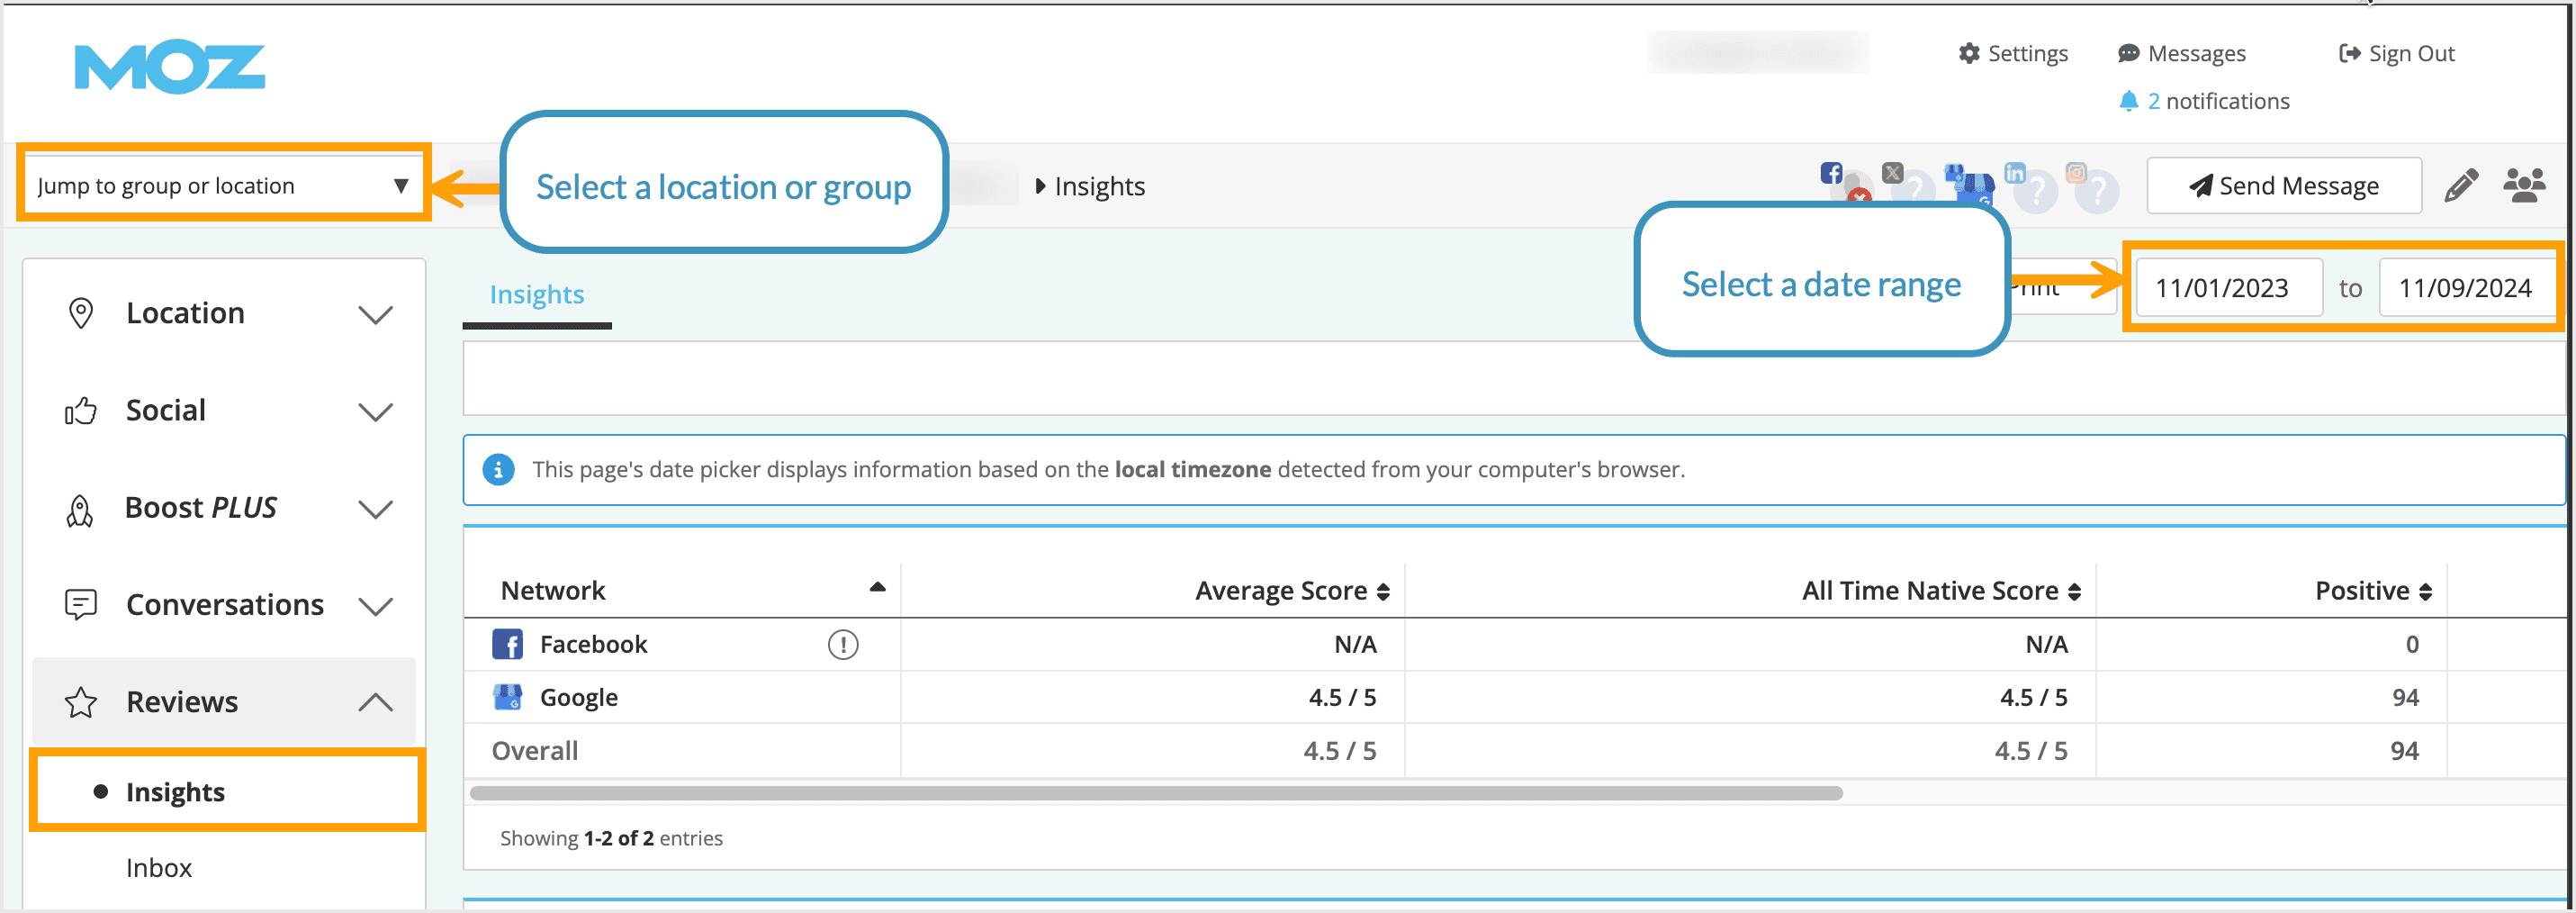The height and width of the screenshot is (913, 2576).
Task: Click the notifications bell icon
Action: coord(2129,100)
